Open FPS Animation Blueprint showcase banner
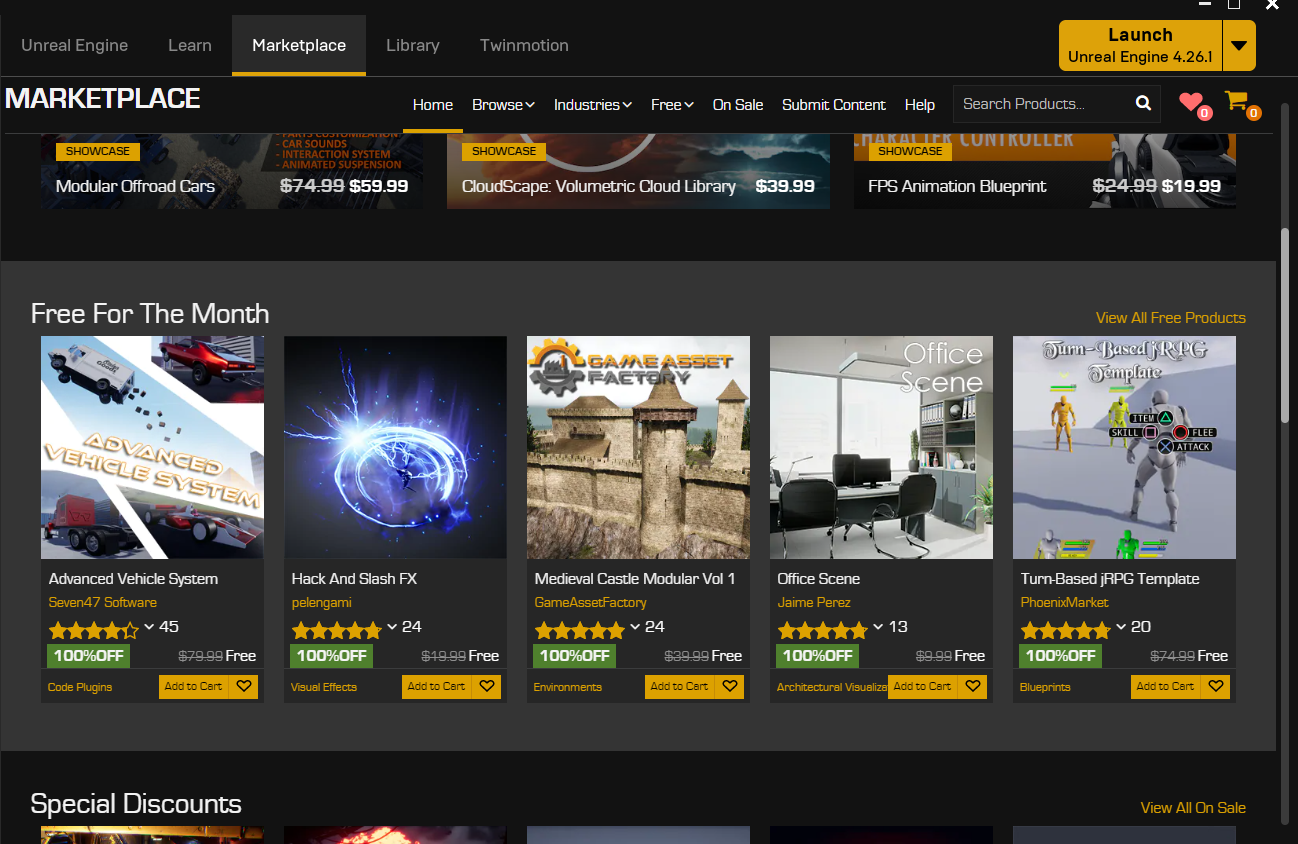This screenshot has width=1298, height=844. (1045, 171)
